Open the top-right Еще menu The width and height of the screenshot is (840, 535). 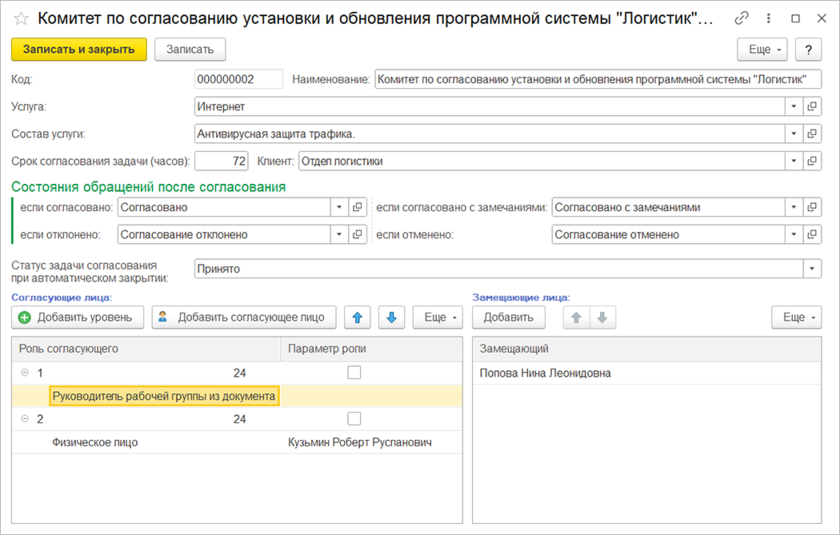click(x=762, y=49)
